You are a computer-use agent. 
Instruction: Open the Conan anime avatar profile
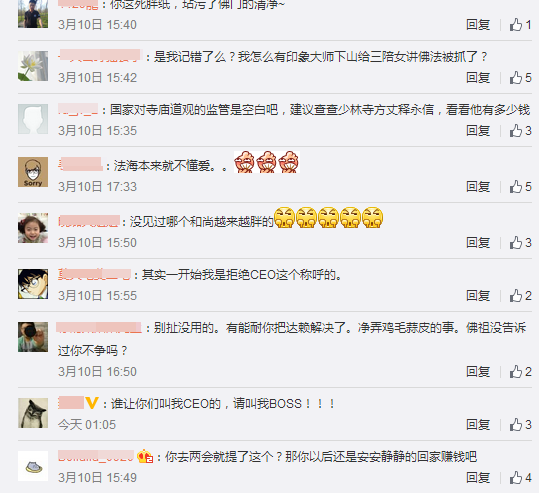[33, 284]
